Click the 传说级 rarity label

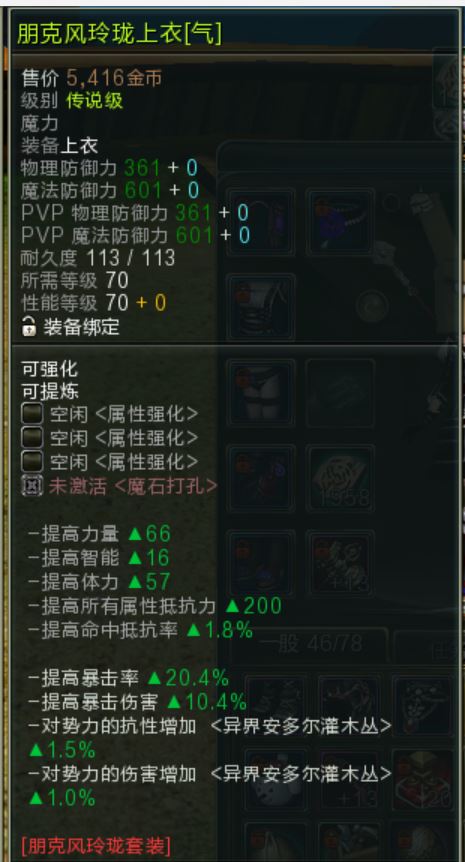95,101
